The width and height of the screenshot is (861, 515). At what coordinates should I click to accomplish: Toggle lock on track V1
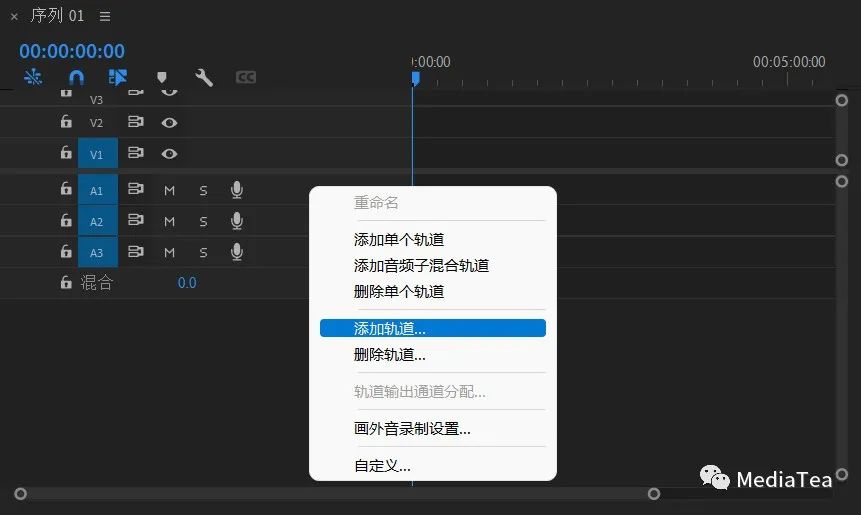(66, 152)
